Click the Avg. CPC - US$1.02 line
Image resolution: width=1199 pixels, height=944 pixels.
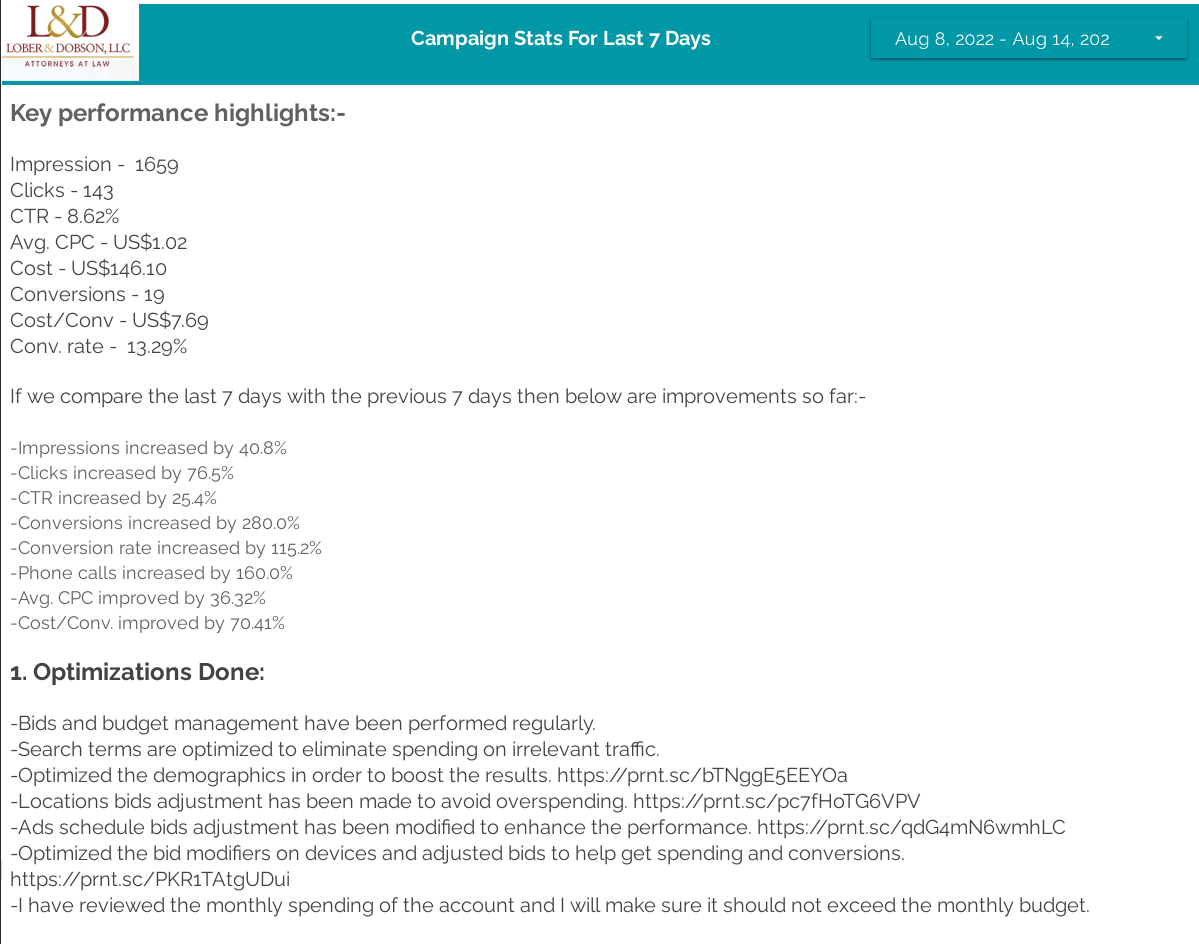pos(98,242)
